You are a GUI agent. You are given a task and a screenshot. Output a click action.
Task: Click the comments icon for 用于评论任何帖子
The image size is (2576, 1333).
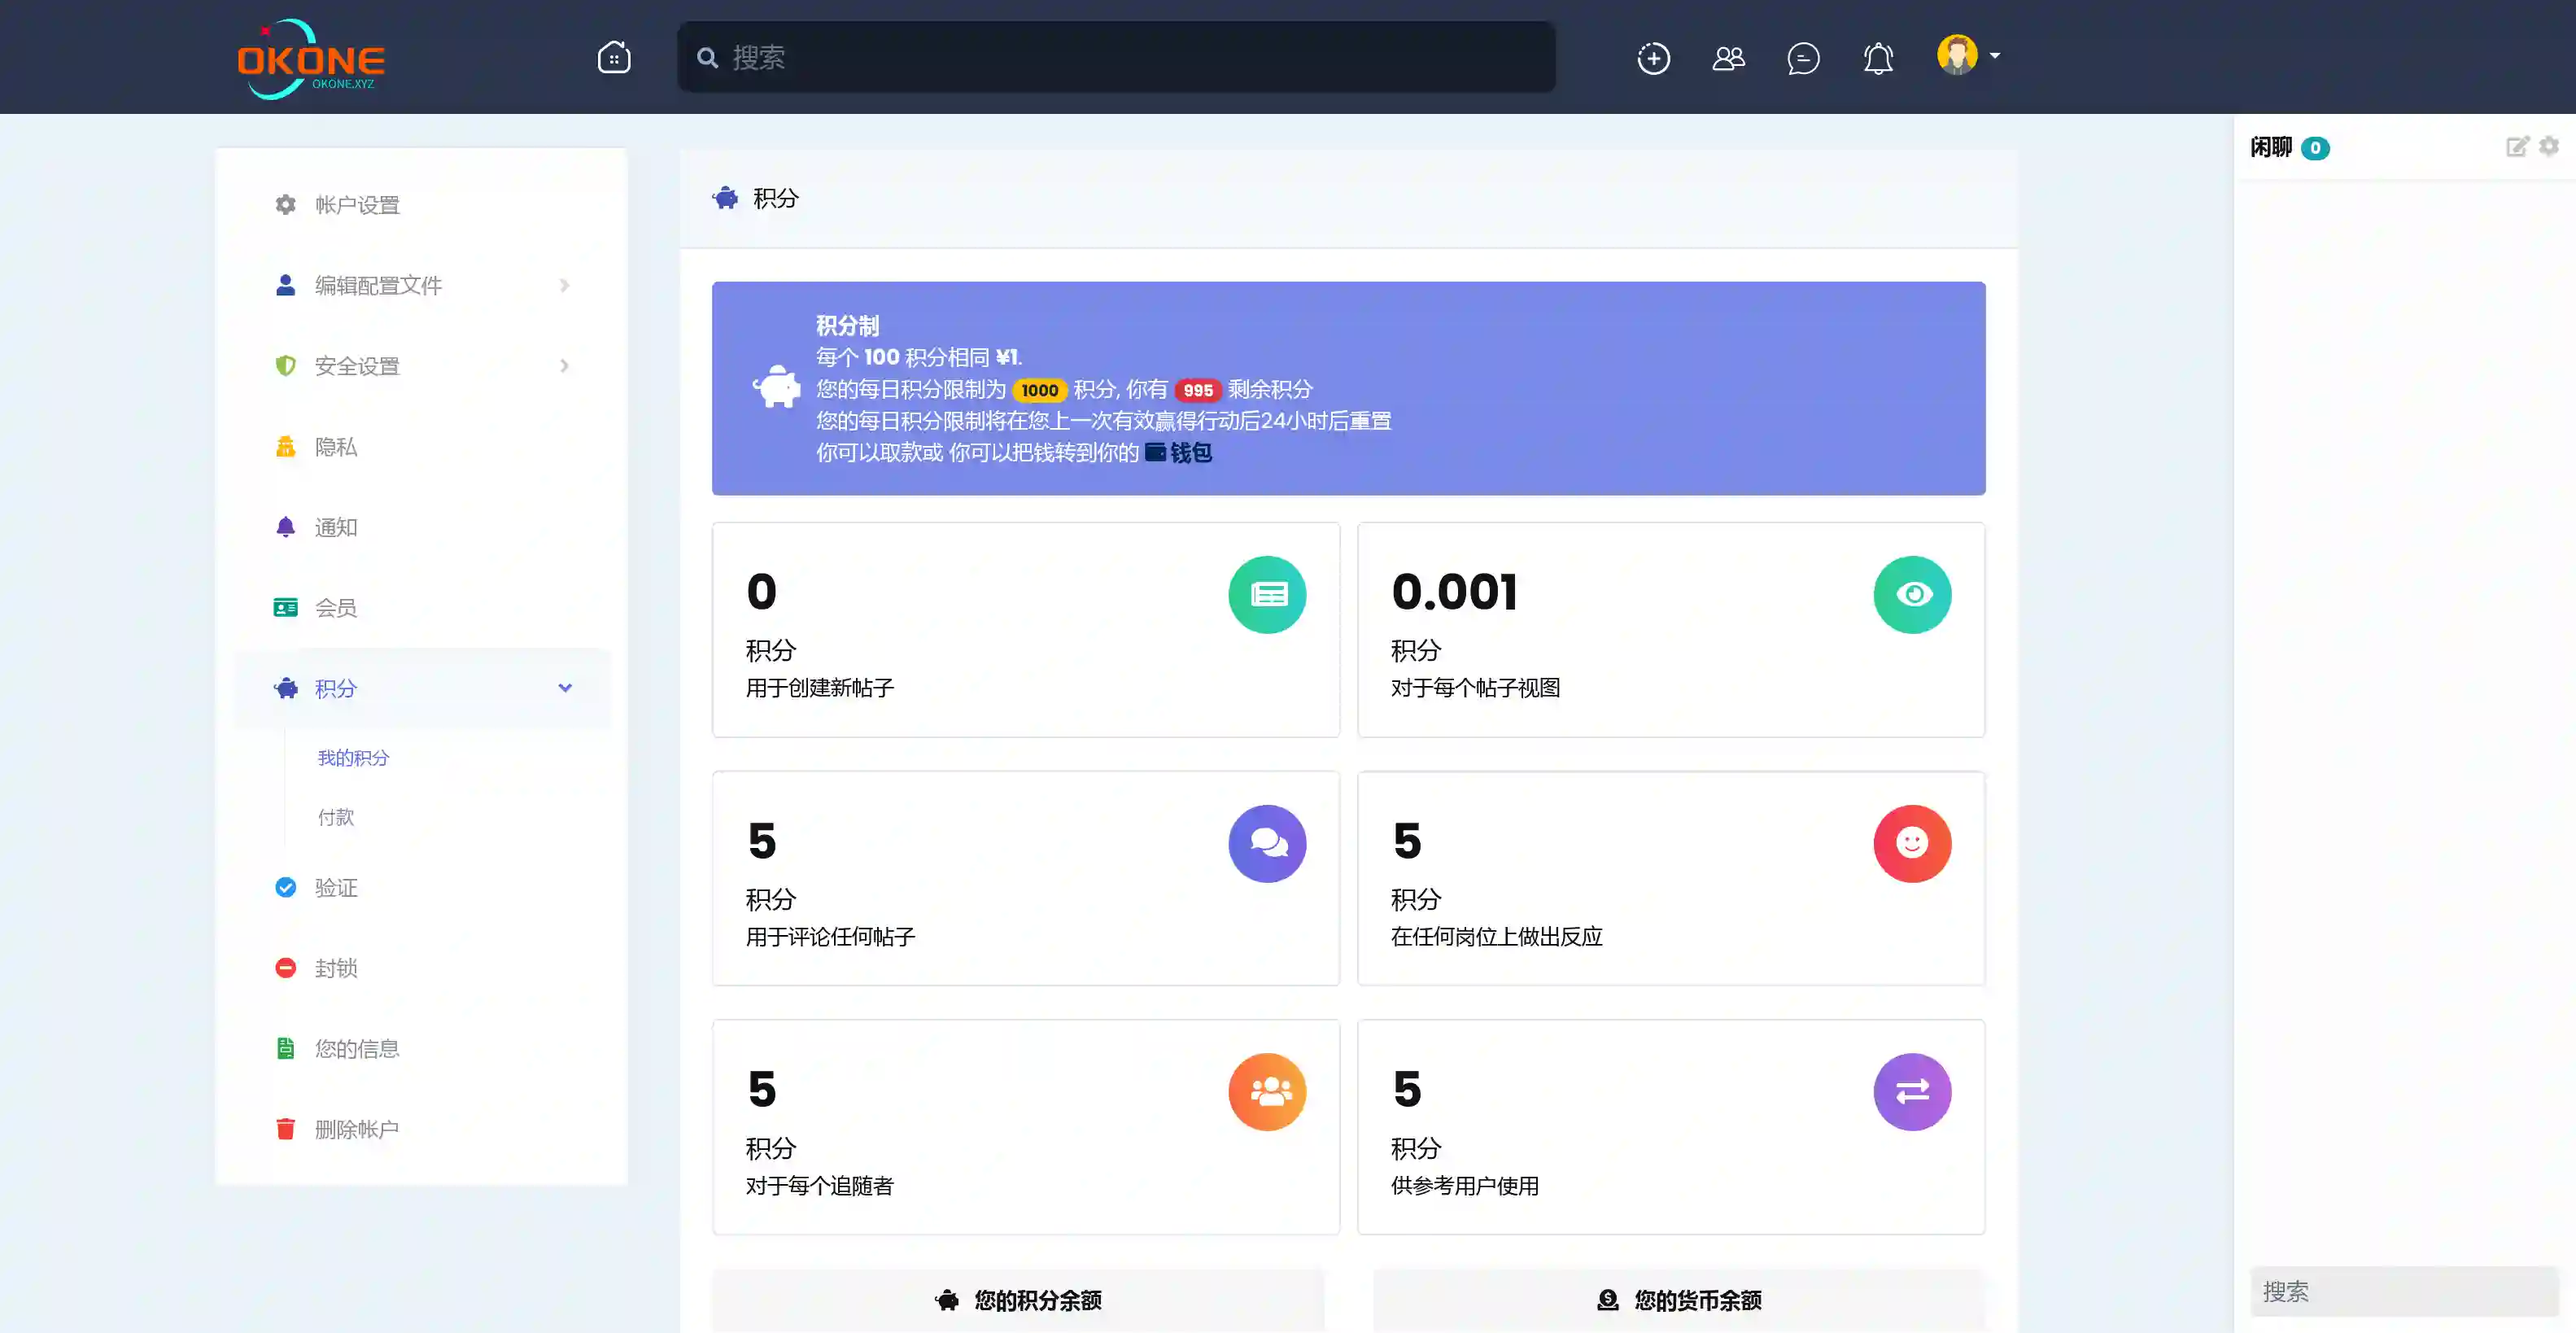tap(1267, 844)
